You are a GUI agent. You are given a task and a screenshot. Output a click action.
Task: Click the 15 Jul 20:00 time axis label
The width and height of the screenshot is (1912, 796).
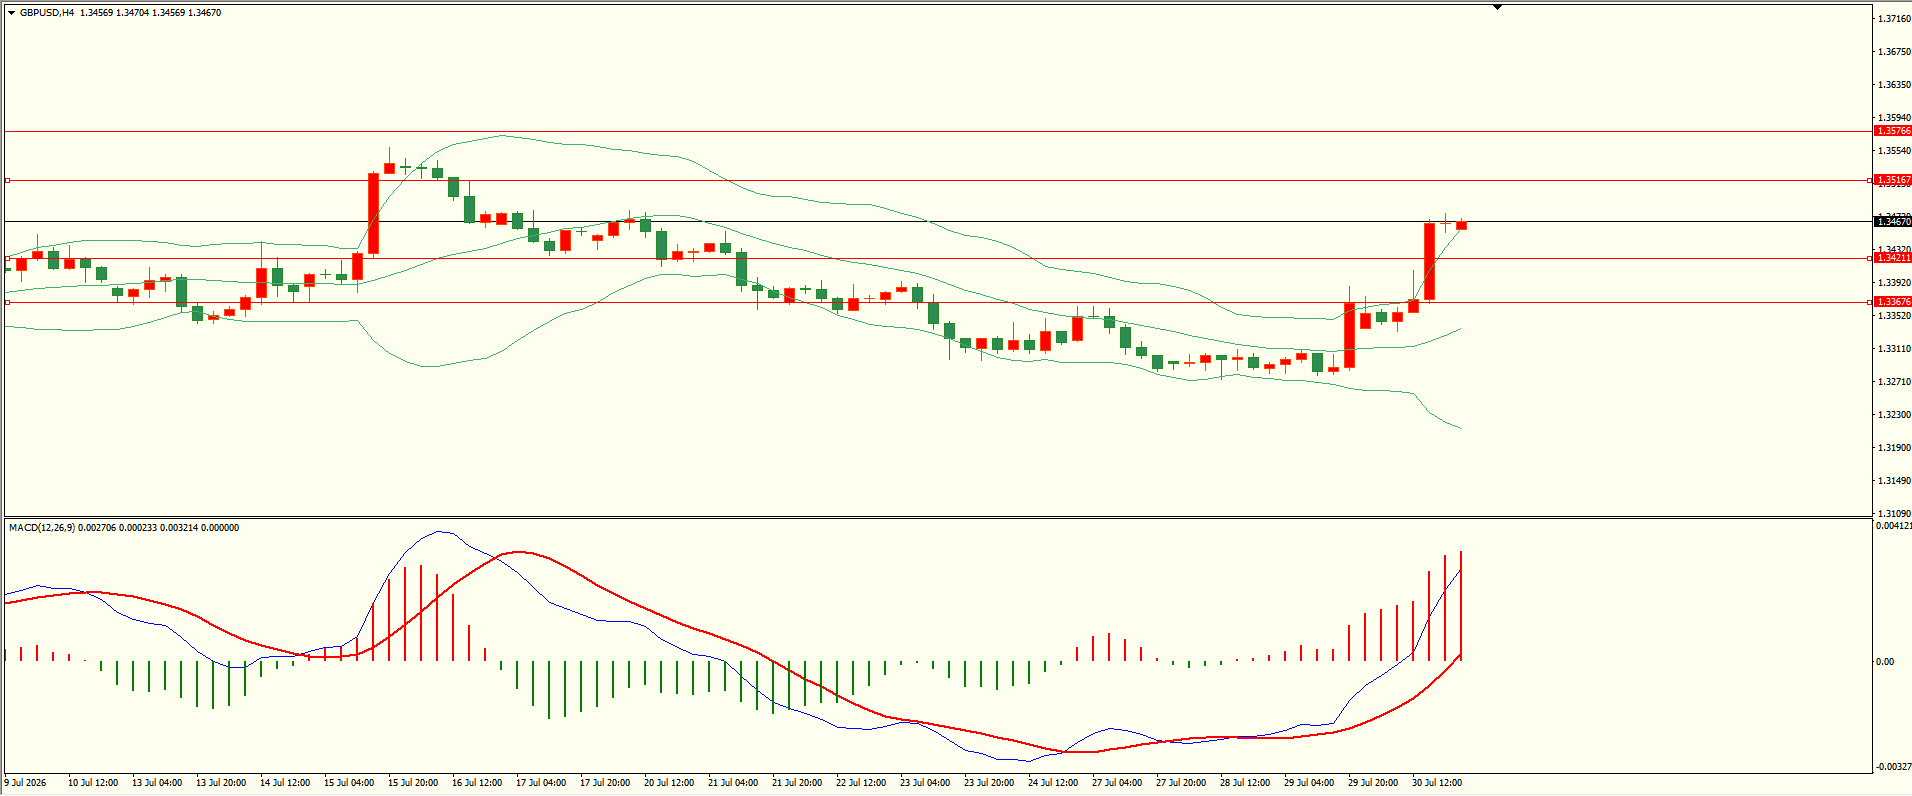coord(413,783)
